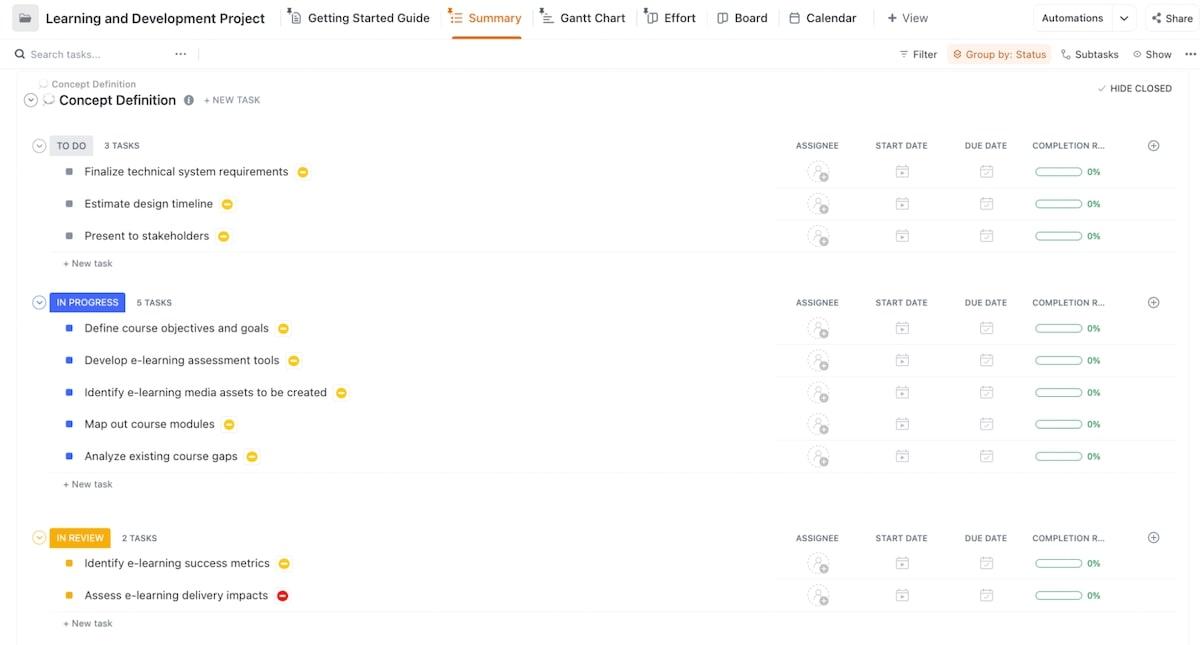
Task: Open the Automations dropdown arrow
Action: (x=1124, y=18)
